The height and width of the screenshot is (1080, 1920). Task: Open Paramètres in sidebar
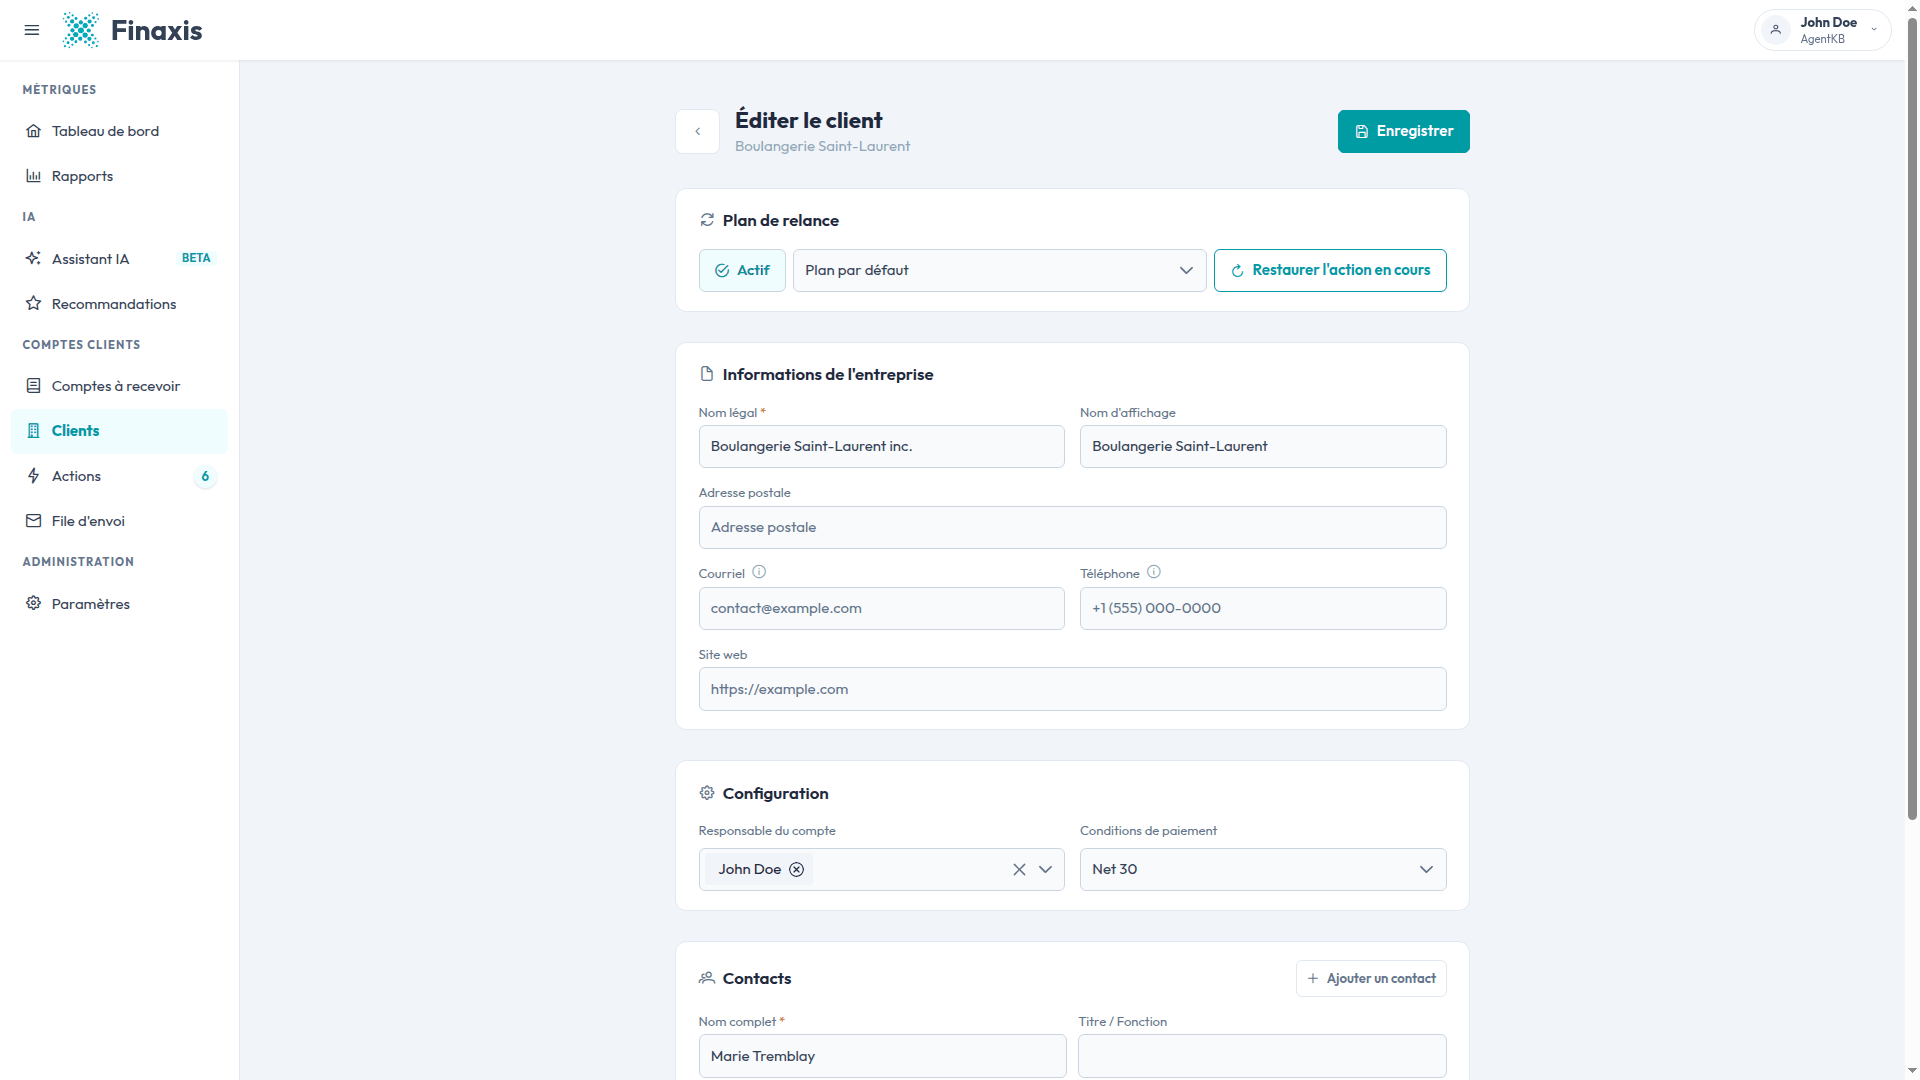[119, 604]
